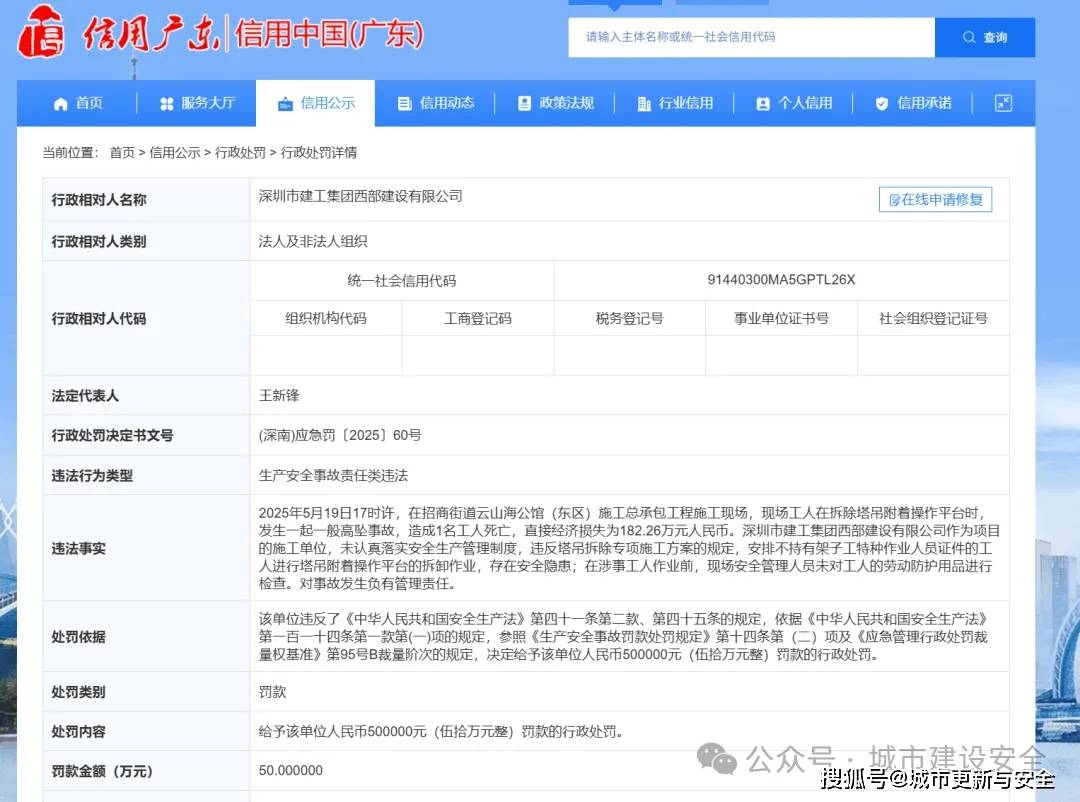This screenshot has width=1080, height=802.
Task: Click the fullscreen icon at the nav bar end
Action: (x=1004, y=103)
